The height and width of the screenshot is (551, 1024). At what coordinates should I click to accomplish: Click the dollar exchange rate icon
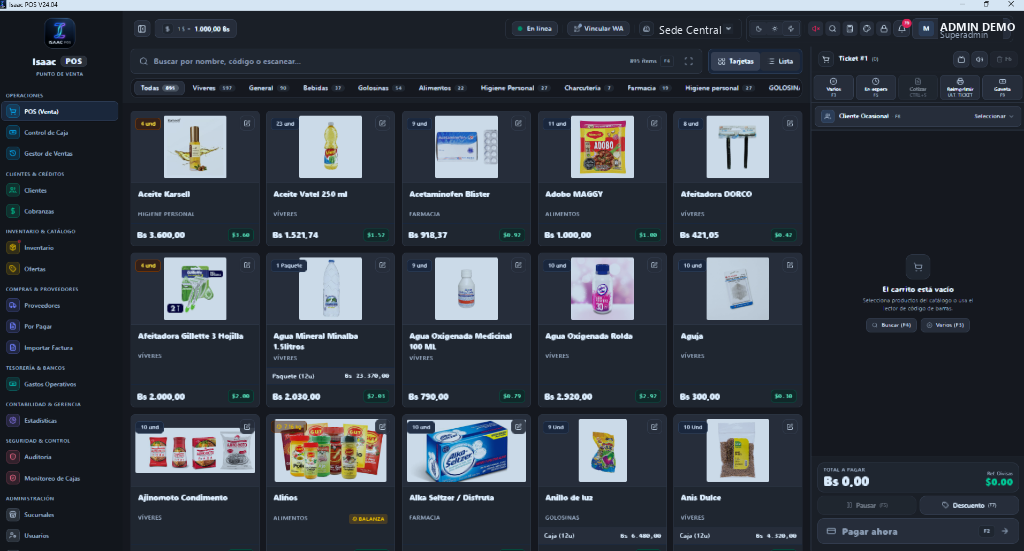click(x=167, y=29)
